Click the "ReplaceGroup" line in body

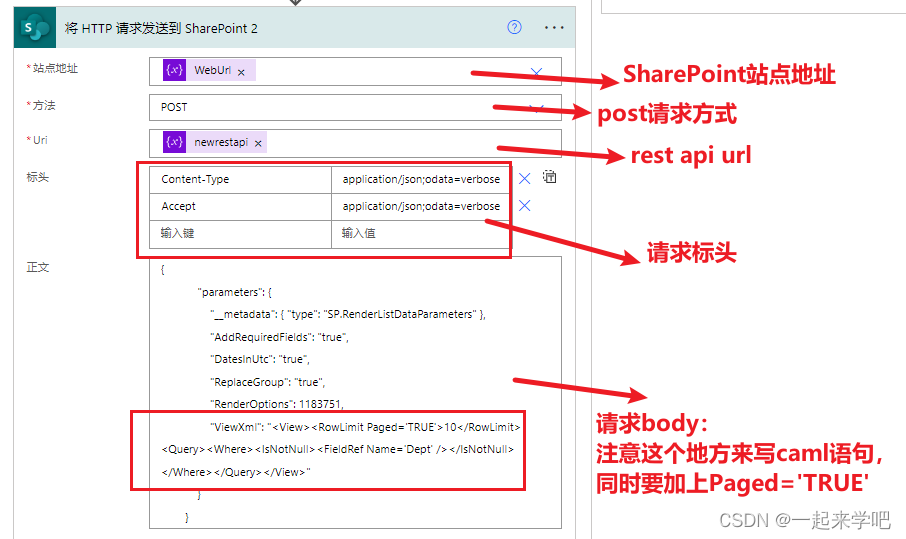(268, 382)
